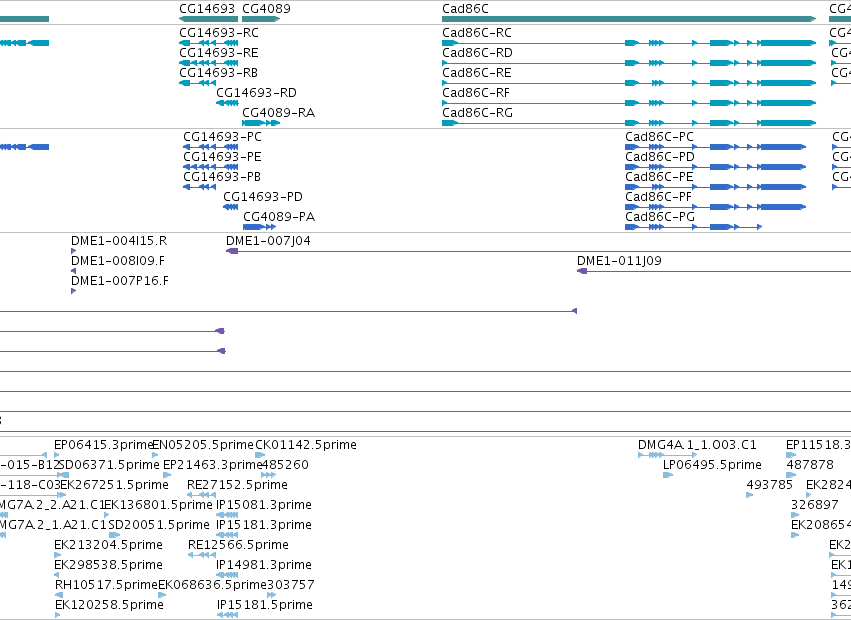
Task: Select the 493785 feature label
Action: pos(770,485)
